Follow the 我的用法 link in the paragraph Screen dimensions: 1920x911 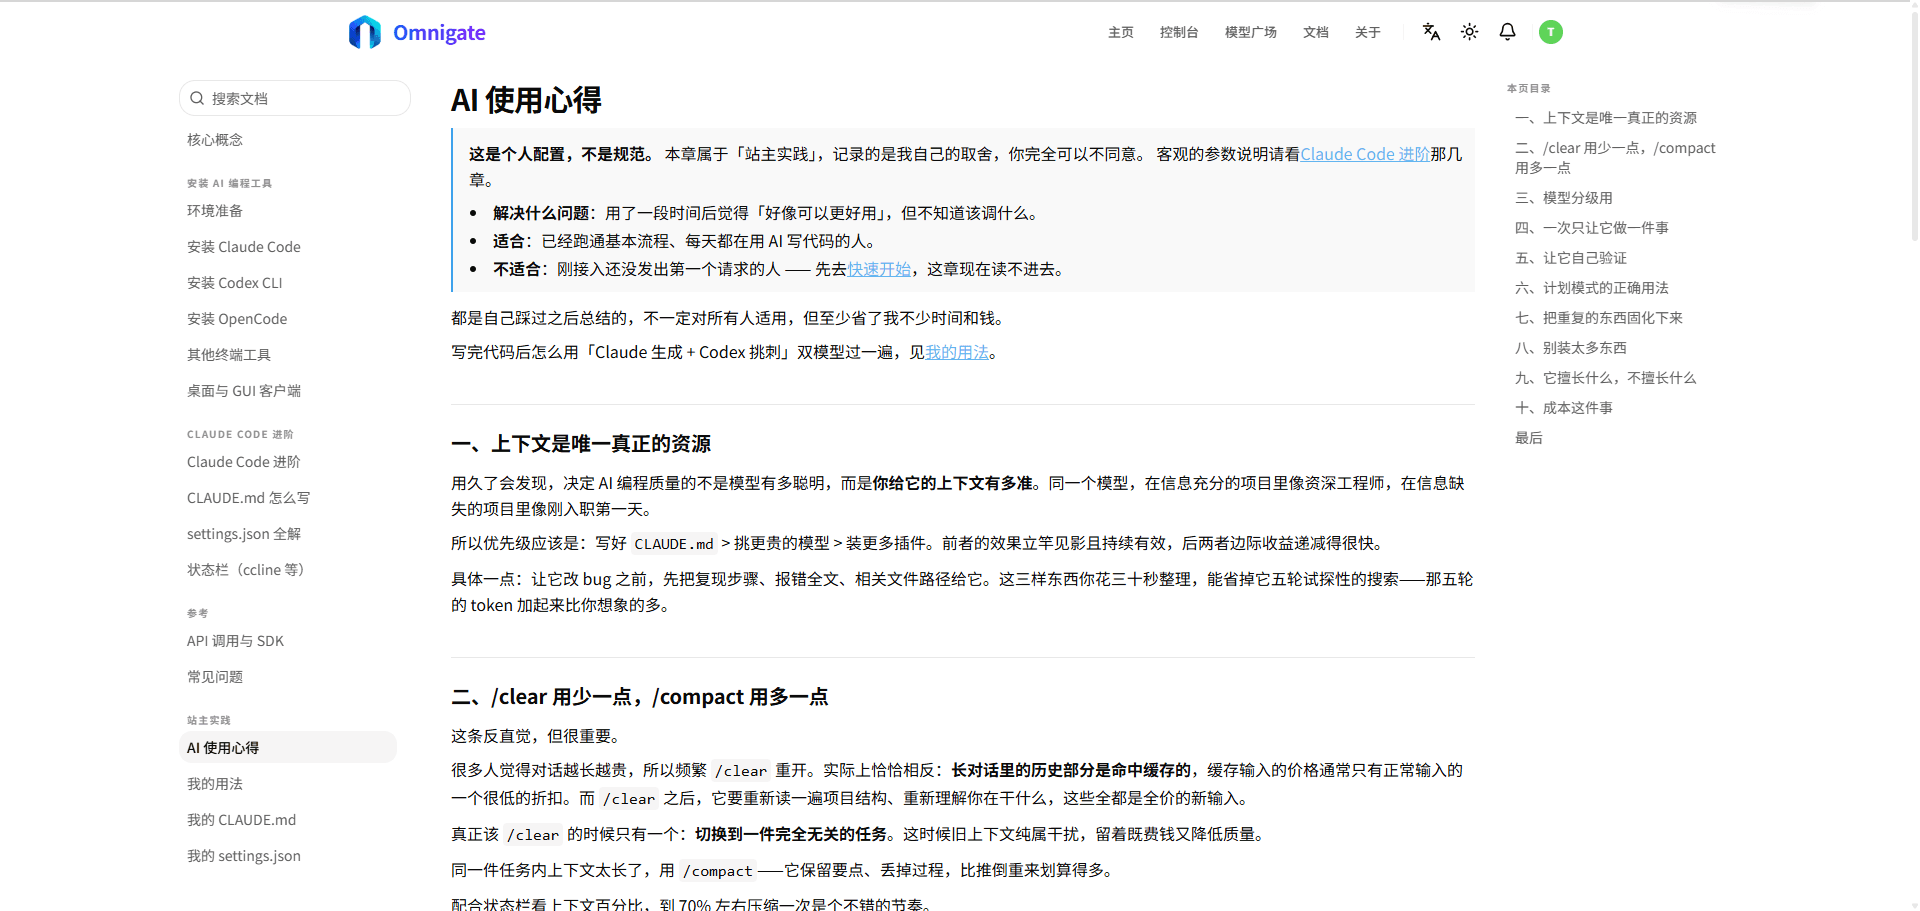(957, 352)
